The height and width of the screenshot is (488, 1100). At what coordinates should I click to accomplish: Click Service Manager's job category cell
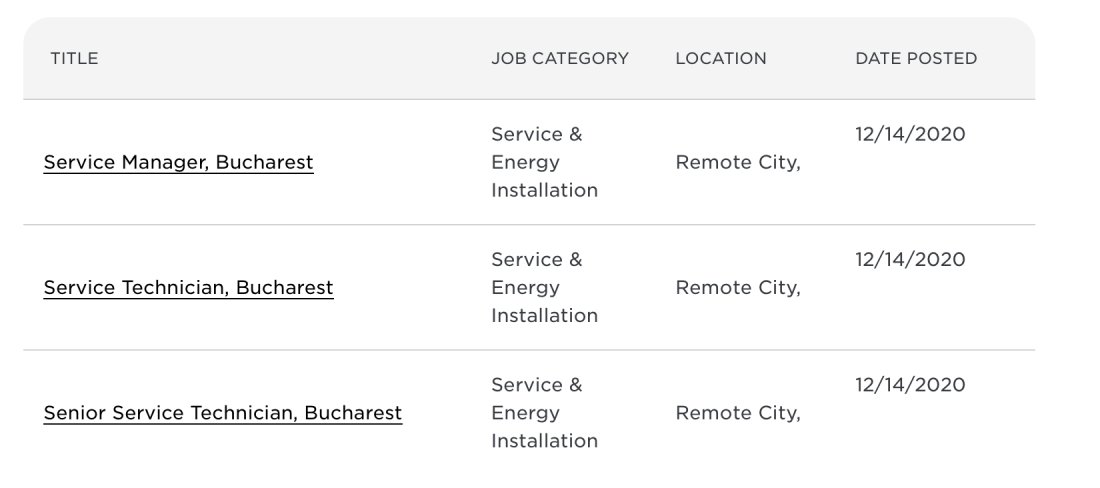[544, 162]
